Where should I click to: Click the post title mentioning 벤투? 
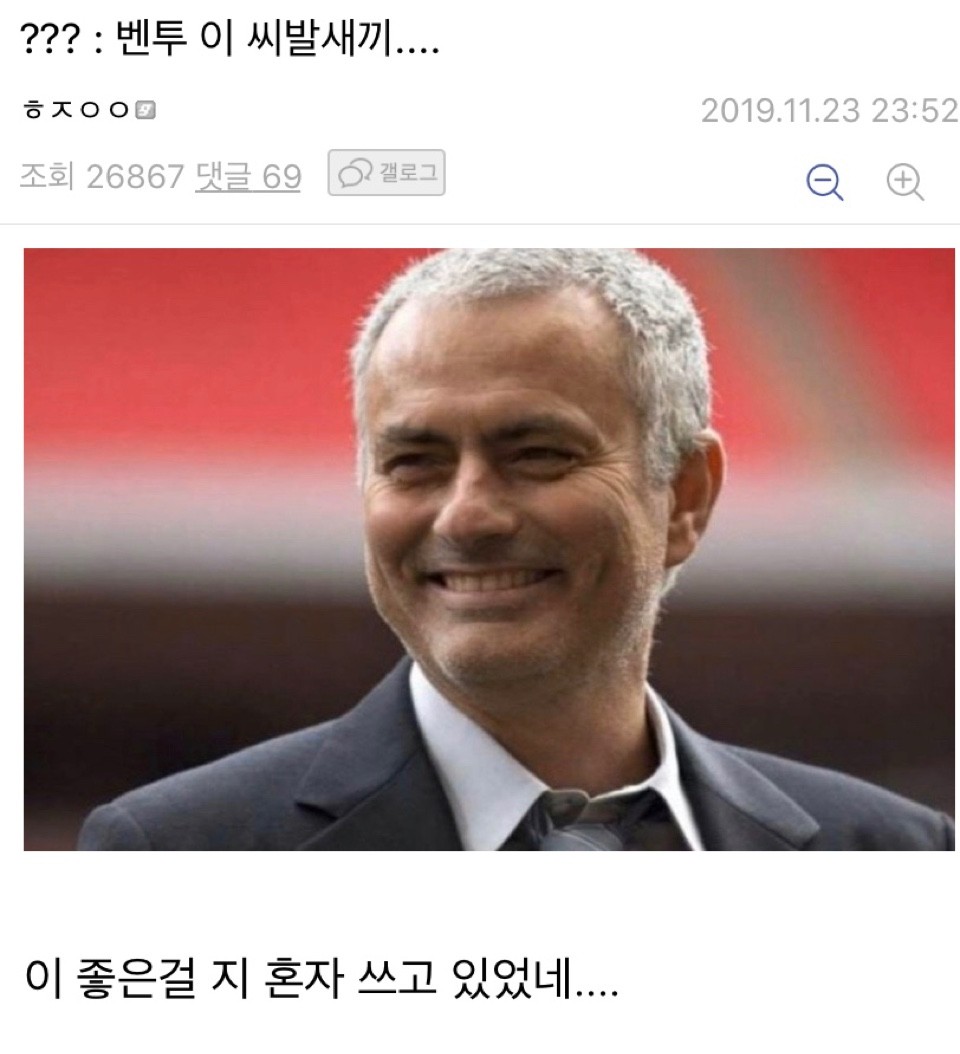[x=230, y=38]
